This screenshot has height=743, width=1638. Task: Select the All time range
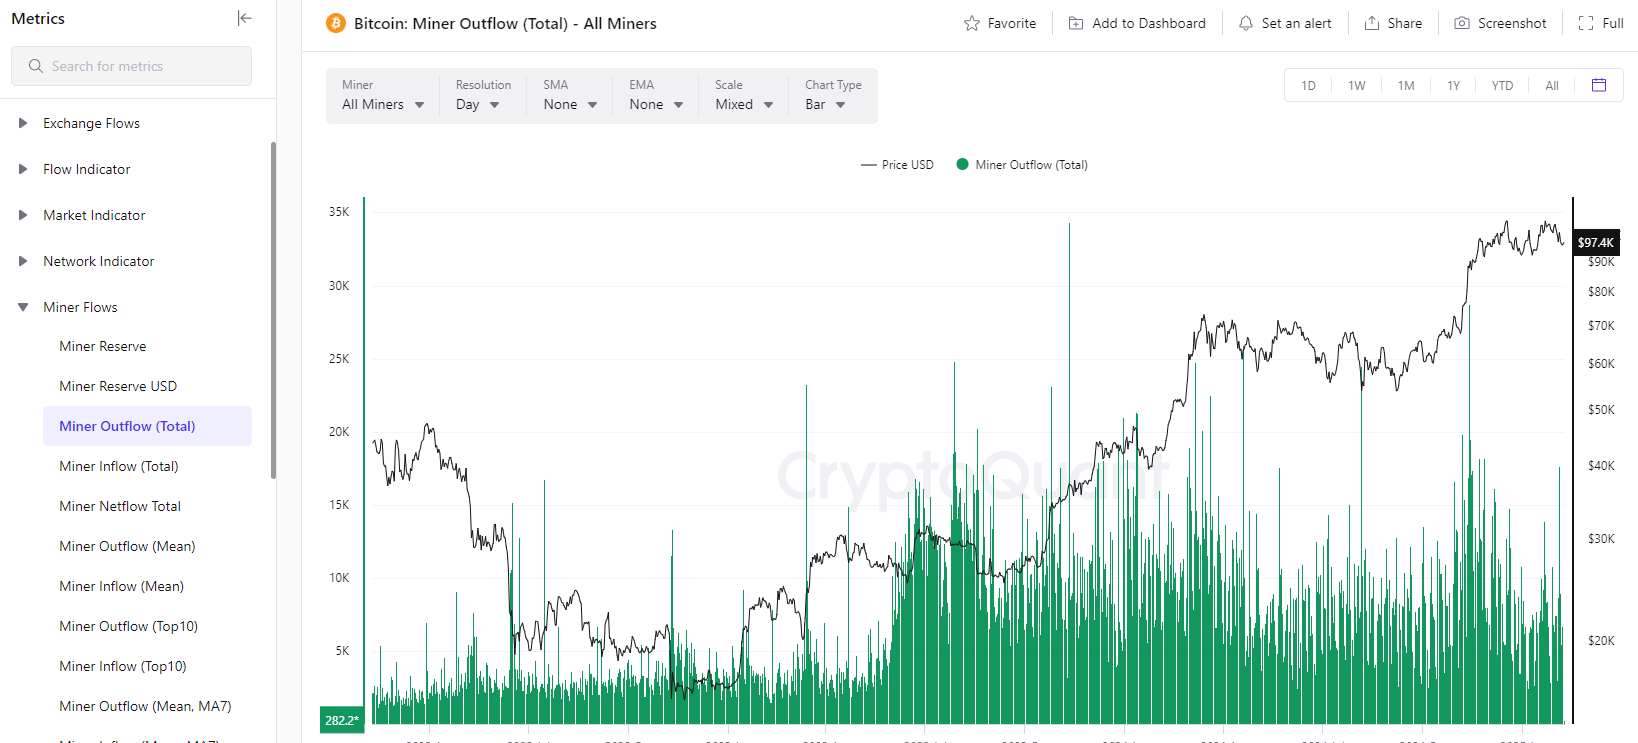pos(1552,85)
